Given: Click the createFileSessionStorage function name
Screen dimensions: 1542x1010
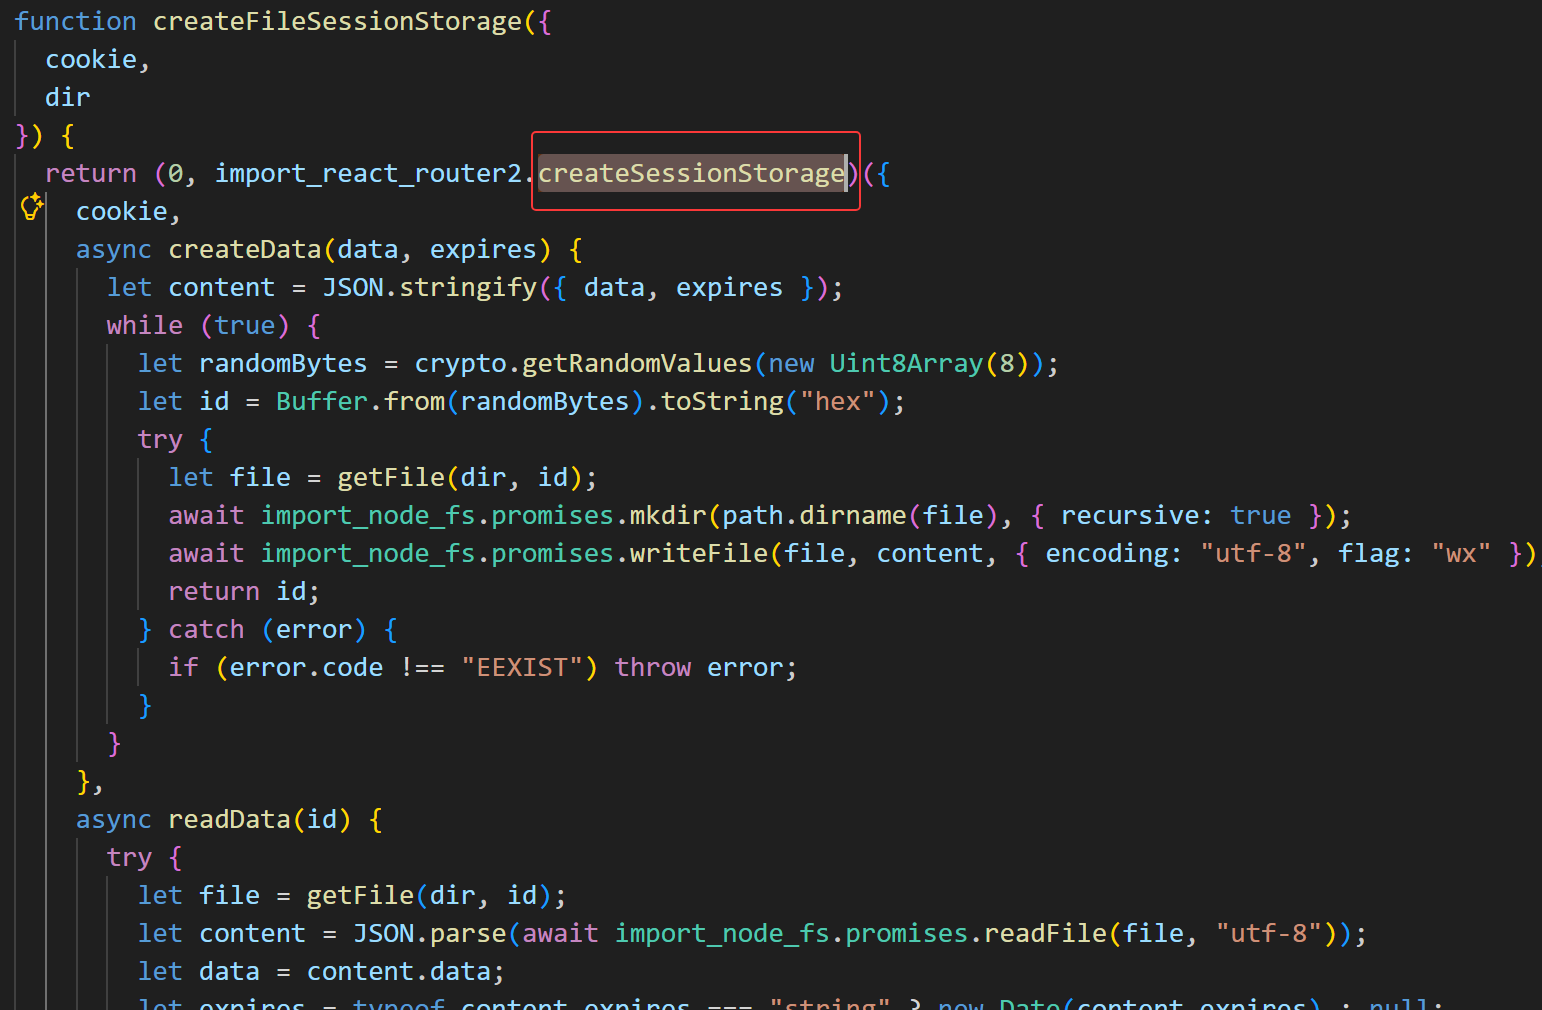Looking at the screenshot, I should point(337,22).
